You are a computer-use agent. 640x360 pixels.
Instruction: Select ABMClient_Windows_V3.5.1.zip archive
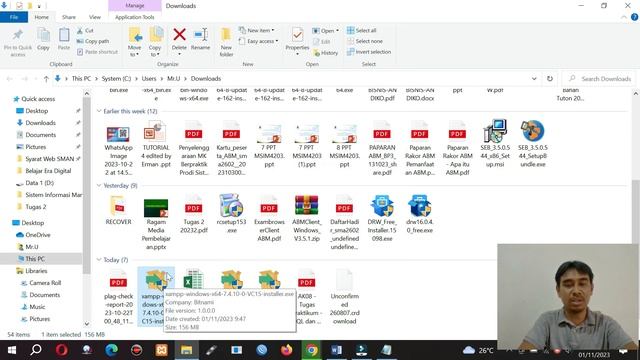307,219
